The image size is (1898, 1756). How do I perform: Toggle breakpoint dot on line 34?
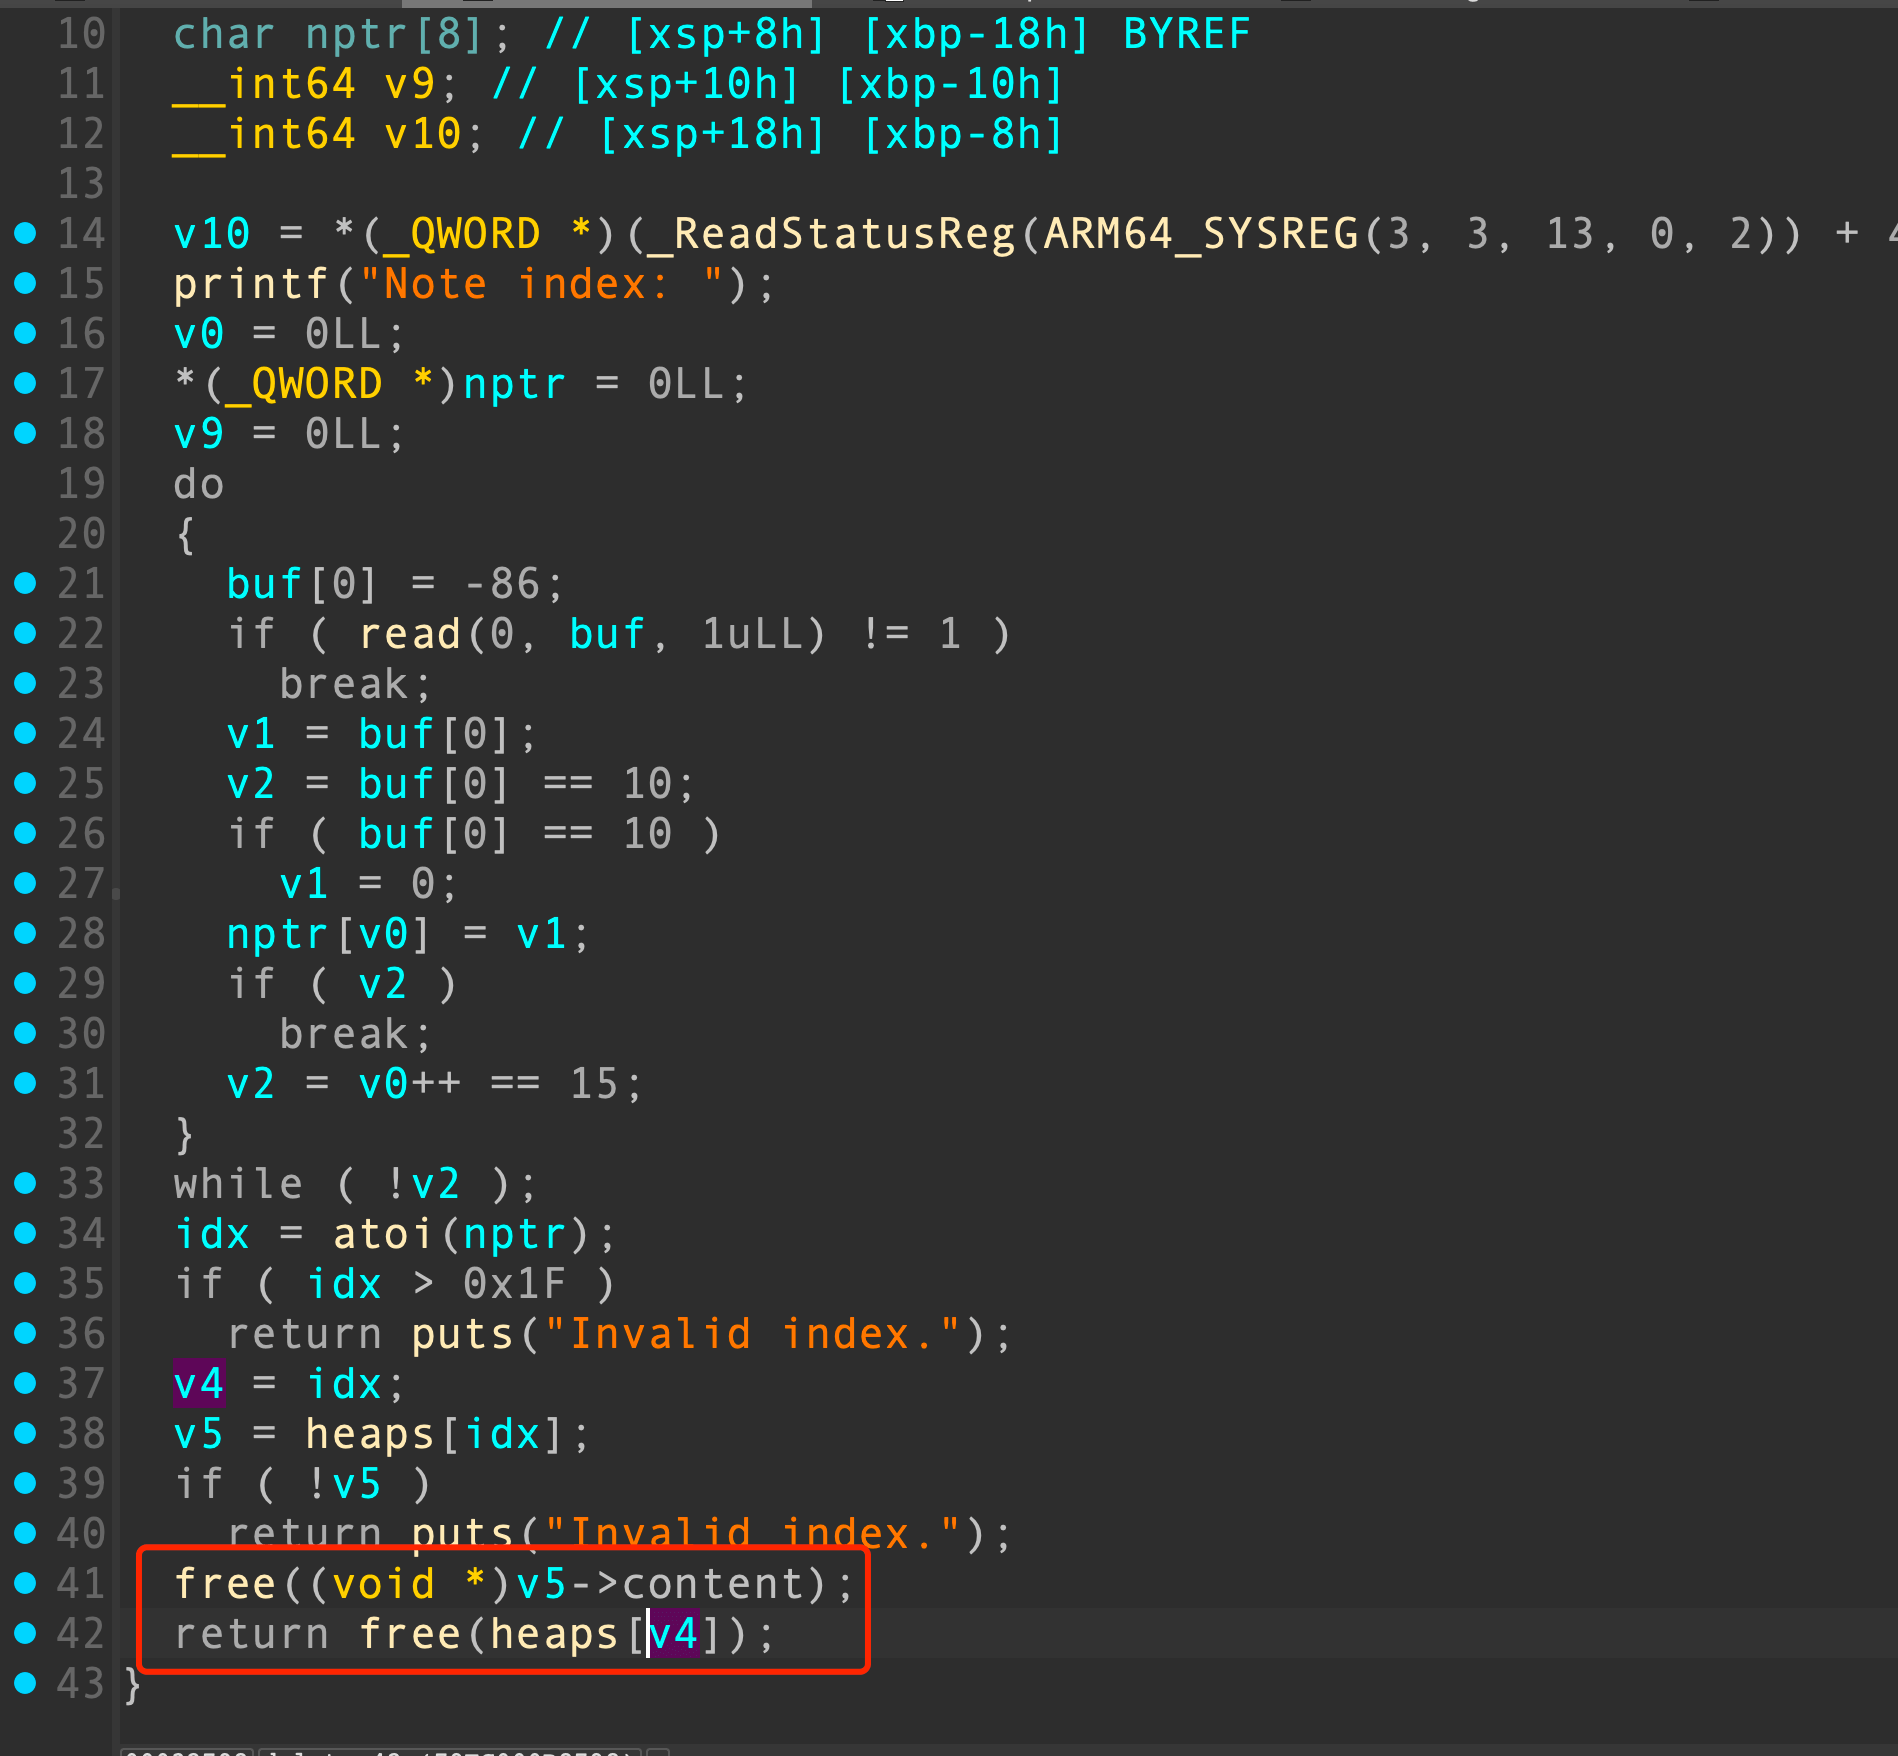[x=25, y=1234]
